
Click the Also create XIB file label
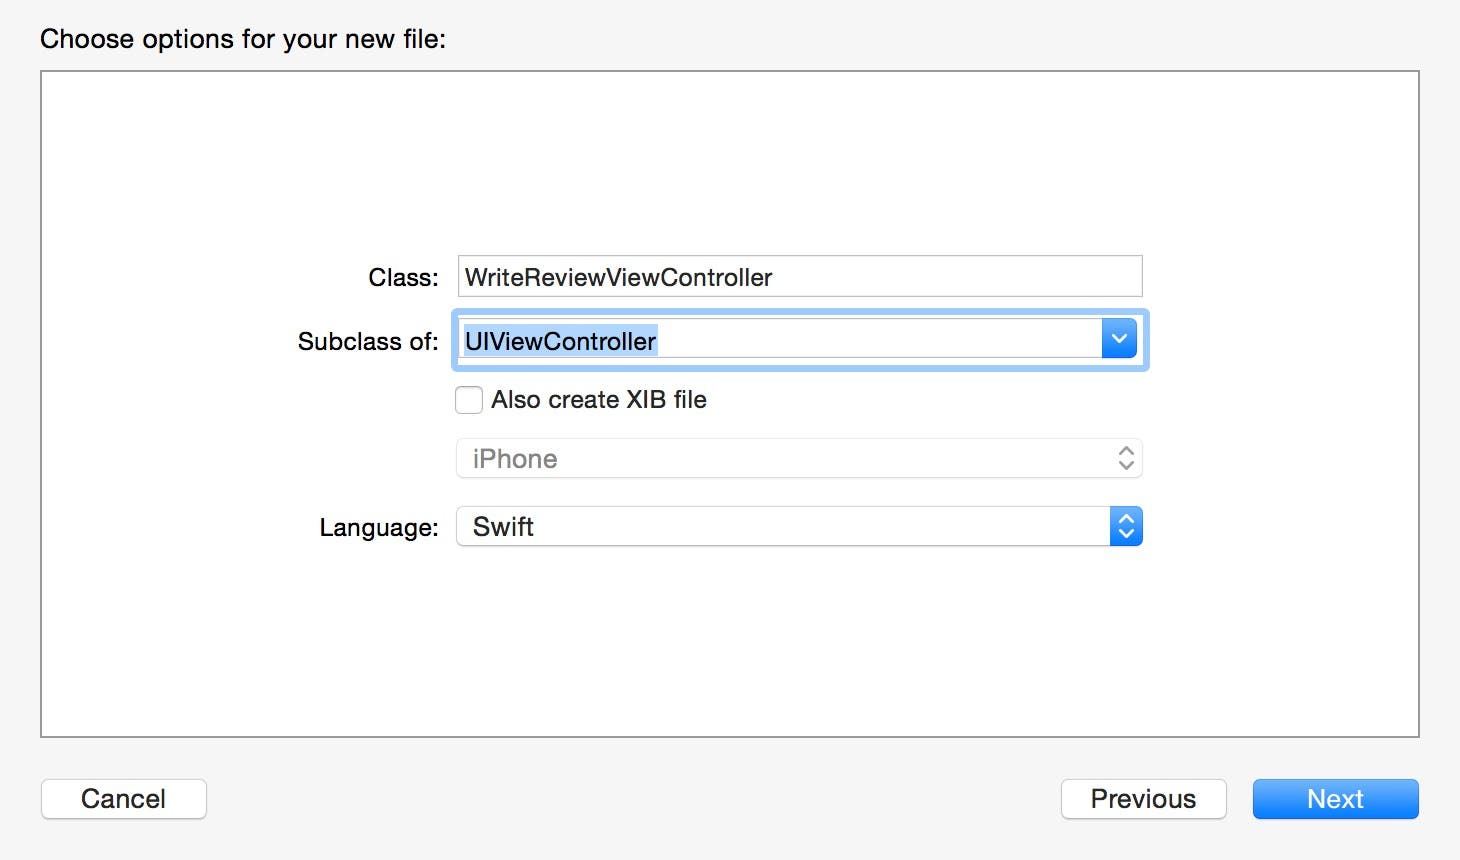click(x=598, y=400)
